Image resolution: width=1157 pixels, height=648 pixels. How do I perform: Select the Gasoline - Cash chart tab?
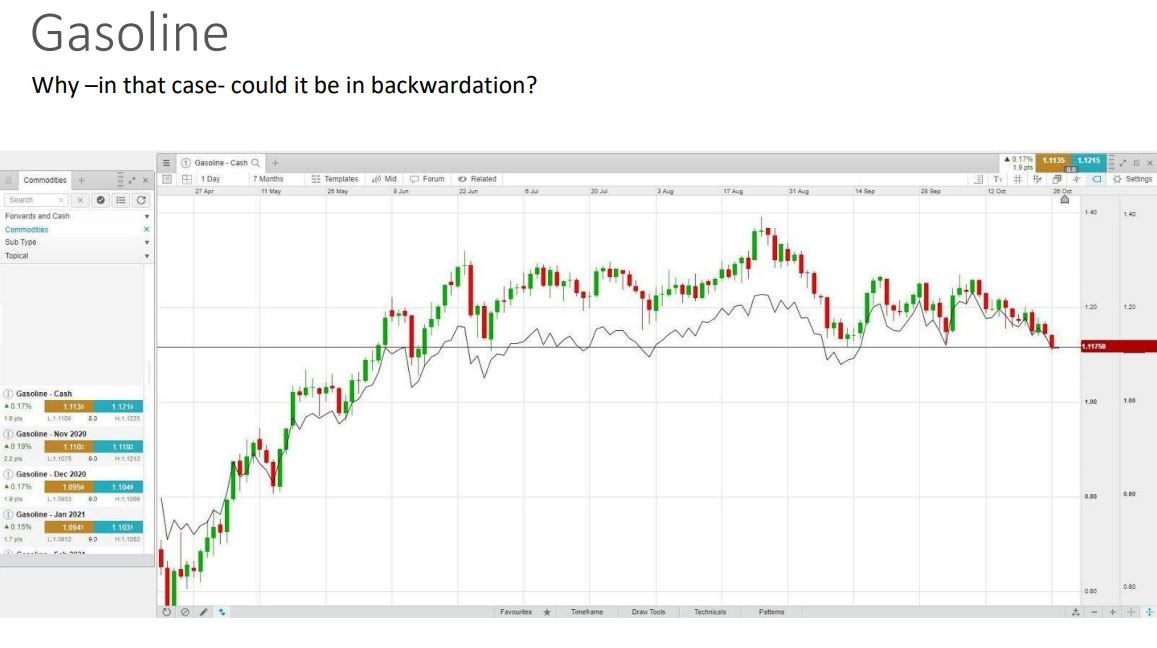tap(220, 162)
